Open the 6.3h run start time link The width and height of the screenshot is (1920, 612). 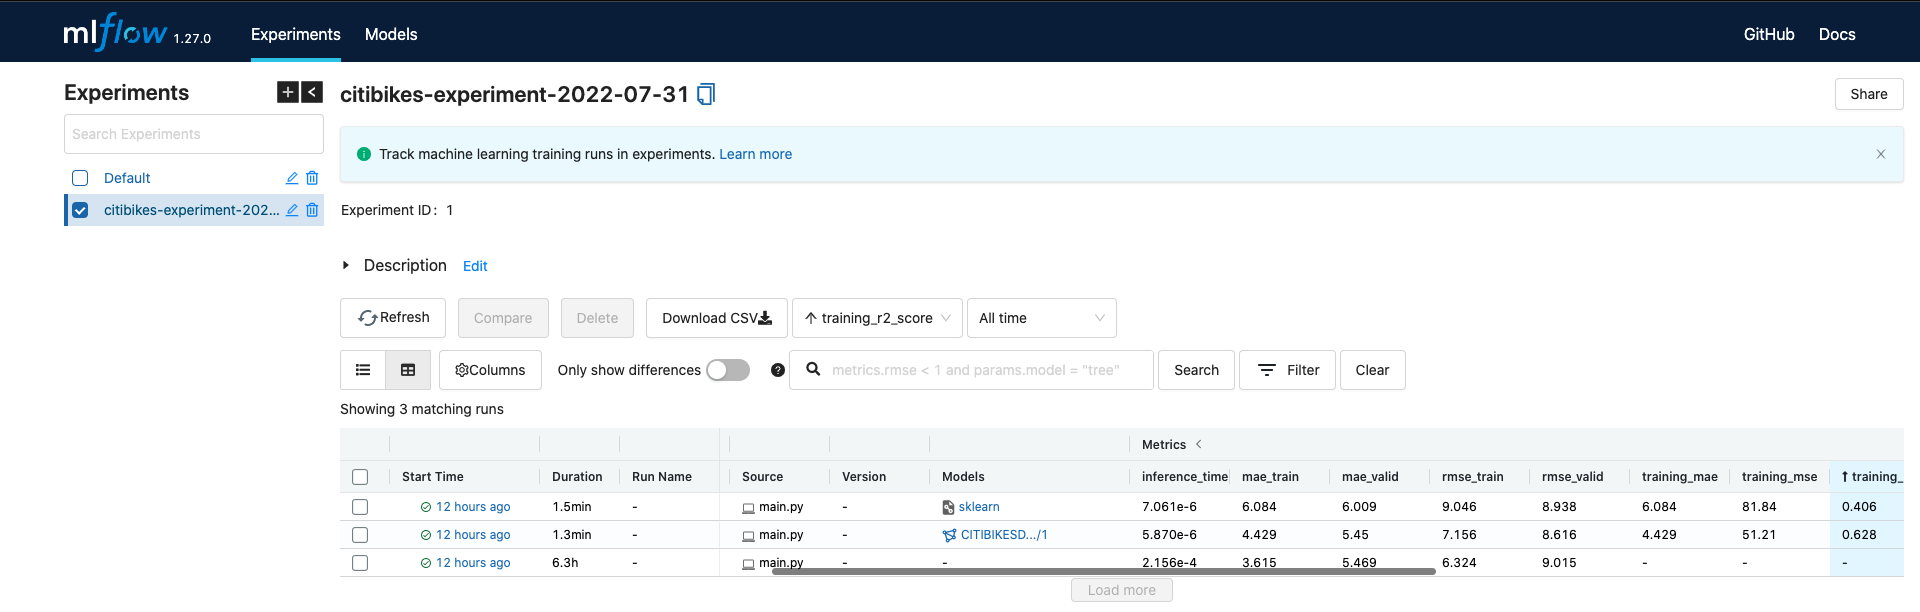[473, 563]
